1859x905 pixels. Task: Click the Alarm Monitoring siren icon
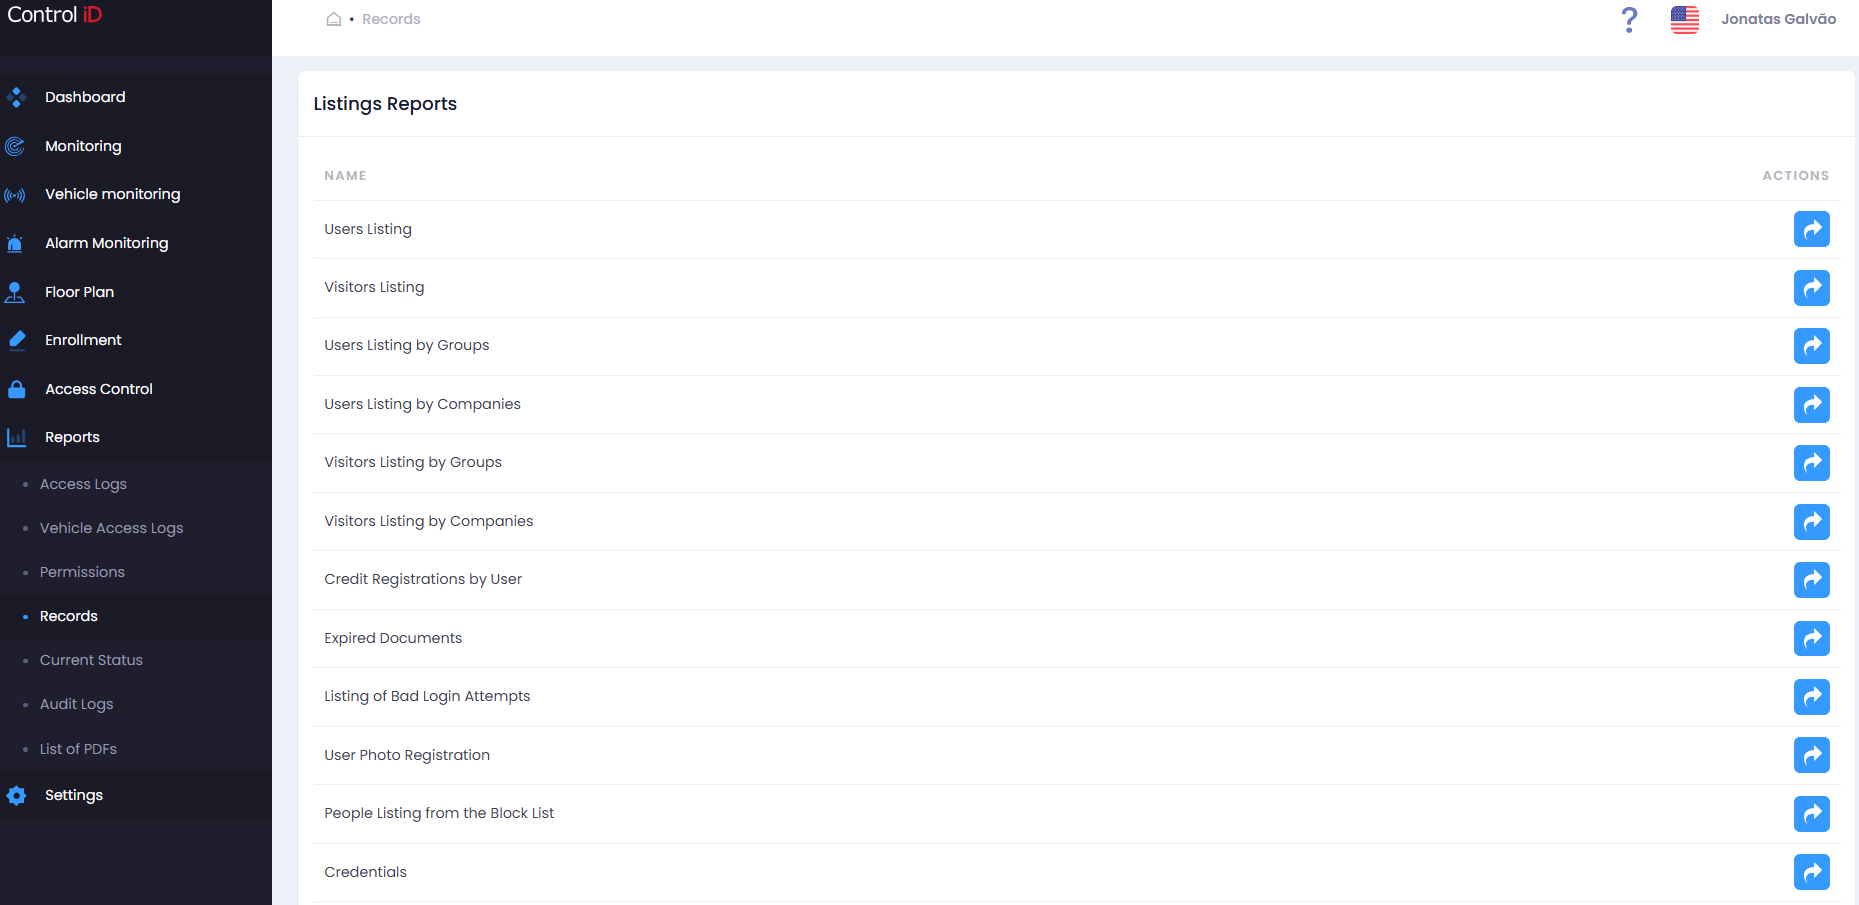[x=15, y=243]
